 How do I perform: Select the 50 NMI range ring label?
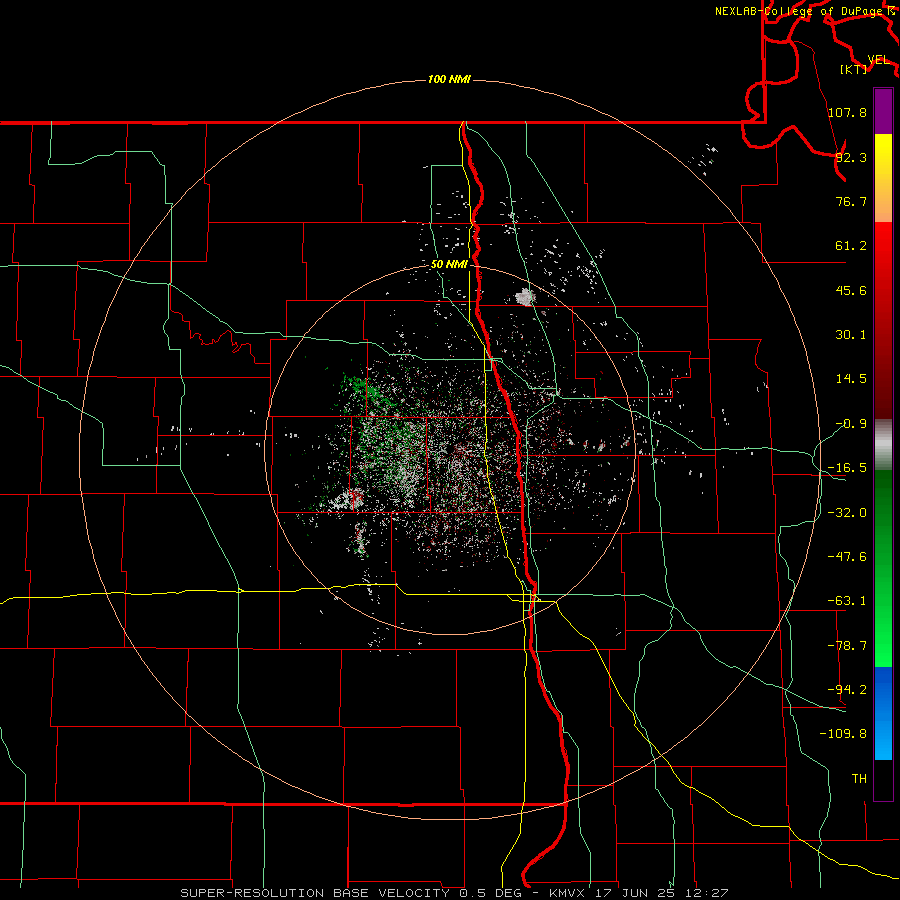click(x=449, y=264)
